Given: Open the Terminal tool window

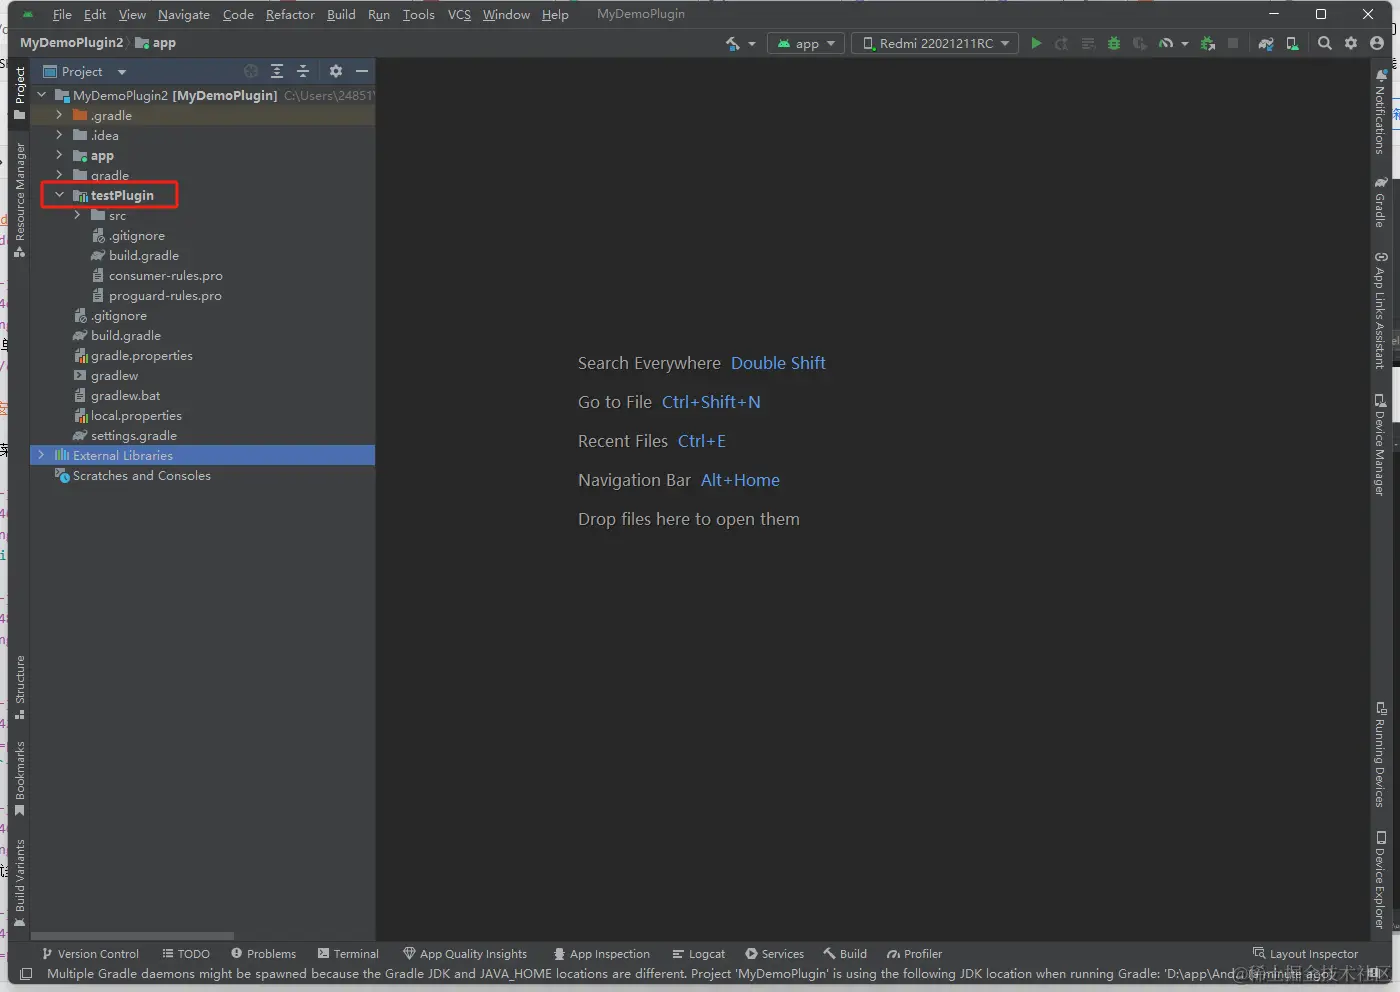Looking at the screenshot, I should coord(348,954).
